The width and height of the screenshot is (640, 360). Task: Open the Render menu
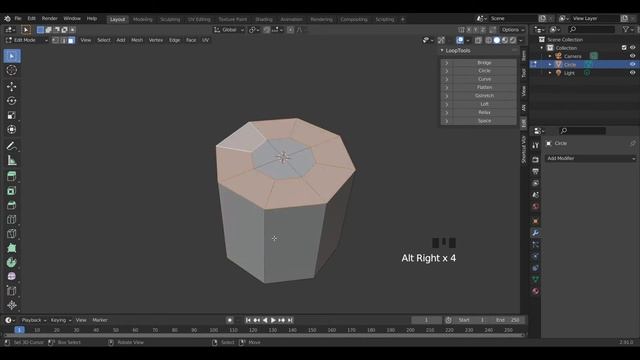click(x=50, y=19)
